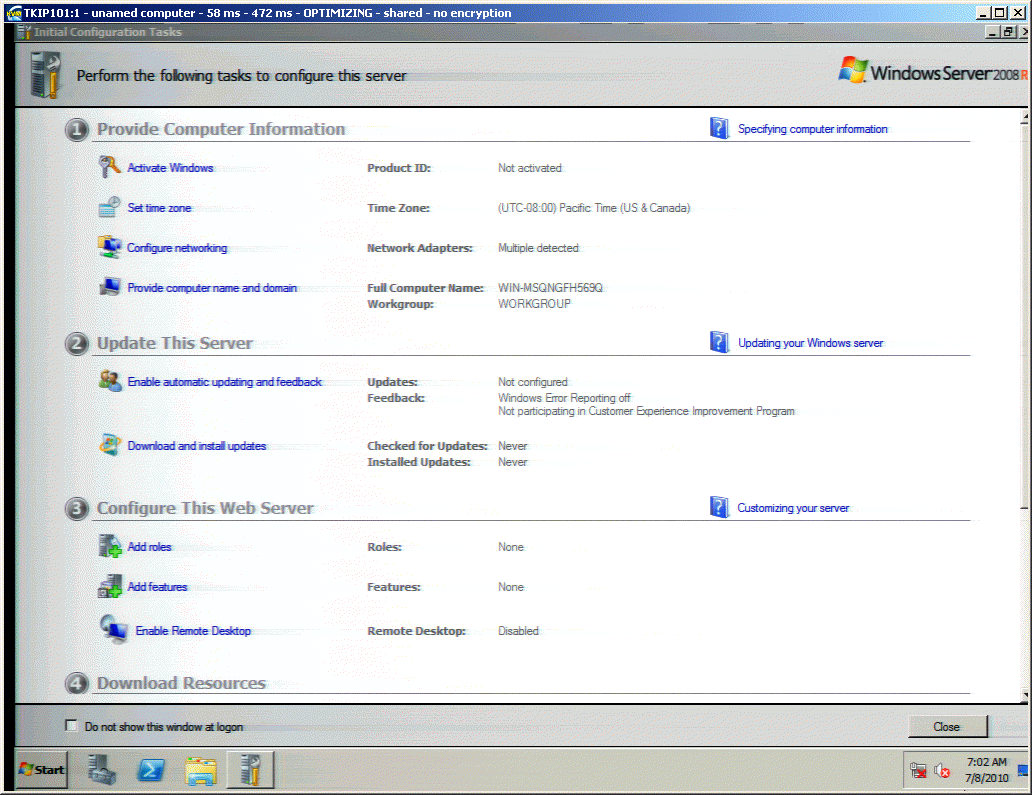Click help icon beside Customizing your server
Screen dimensions: 1032x795
click(719, 507)
